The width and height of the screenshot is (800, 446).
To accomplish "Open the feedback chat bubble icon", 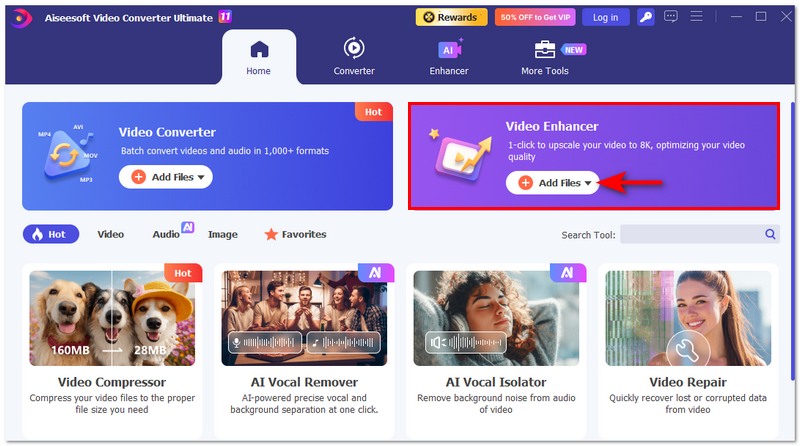I will pyautogui.click(x=670, y=17).
